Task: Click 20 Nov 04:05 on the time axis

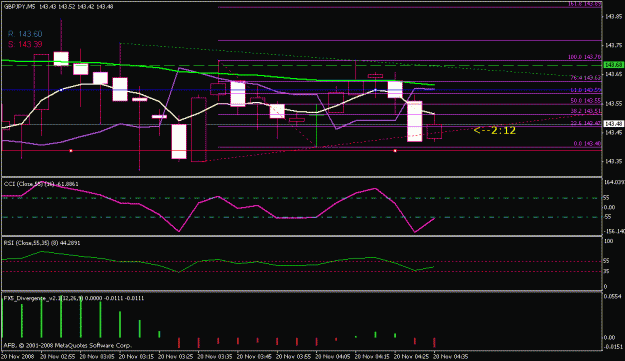Action: 333,356
